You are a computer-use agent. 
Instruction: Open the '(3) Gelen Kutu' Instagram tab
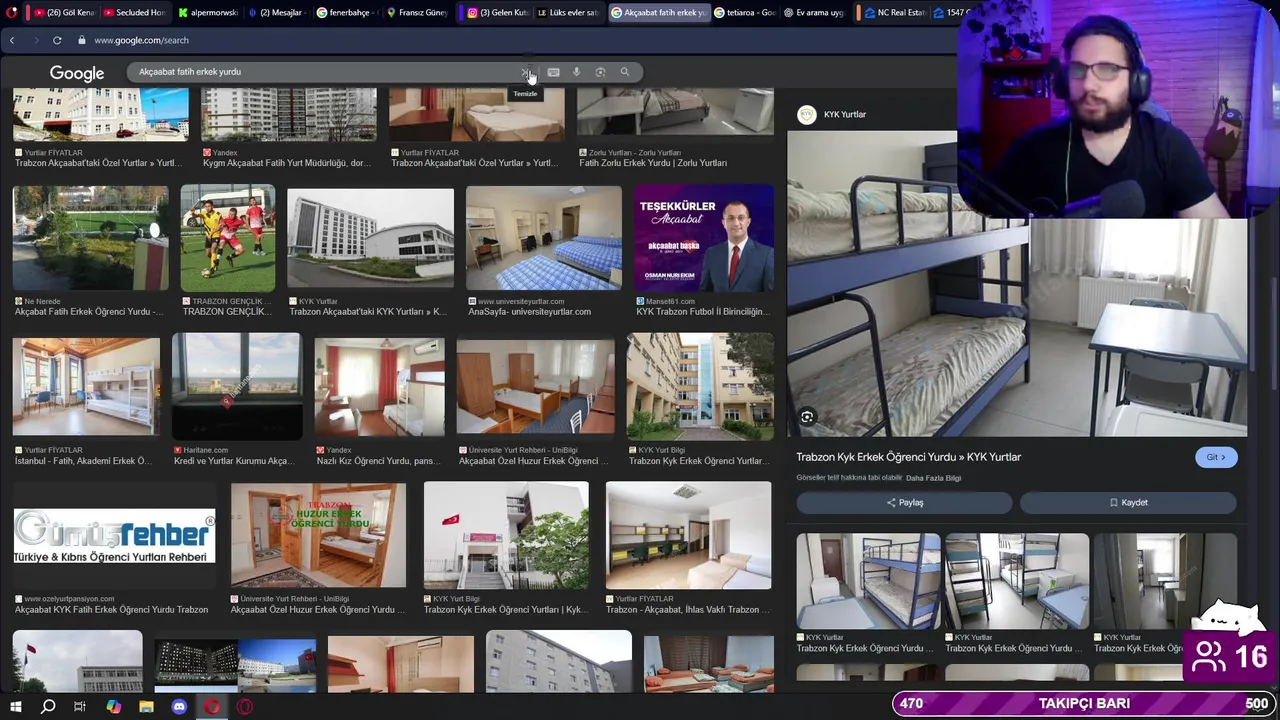click(498, 13)
